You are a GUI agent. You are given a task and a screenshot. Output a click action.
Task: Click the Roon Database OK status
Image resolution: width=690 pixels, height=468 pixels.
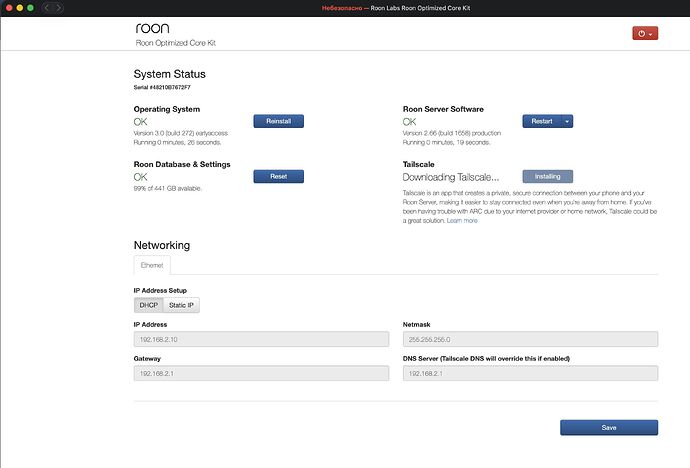140,177
